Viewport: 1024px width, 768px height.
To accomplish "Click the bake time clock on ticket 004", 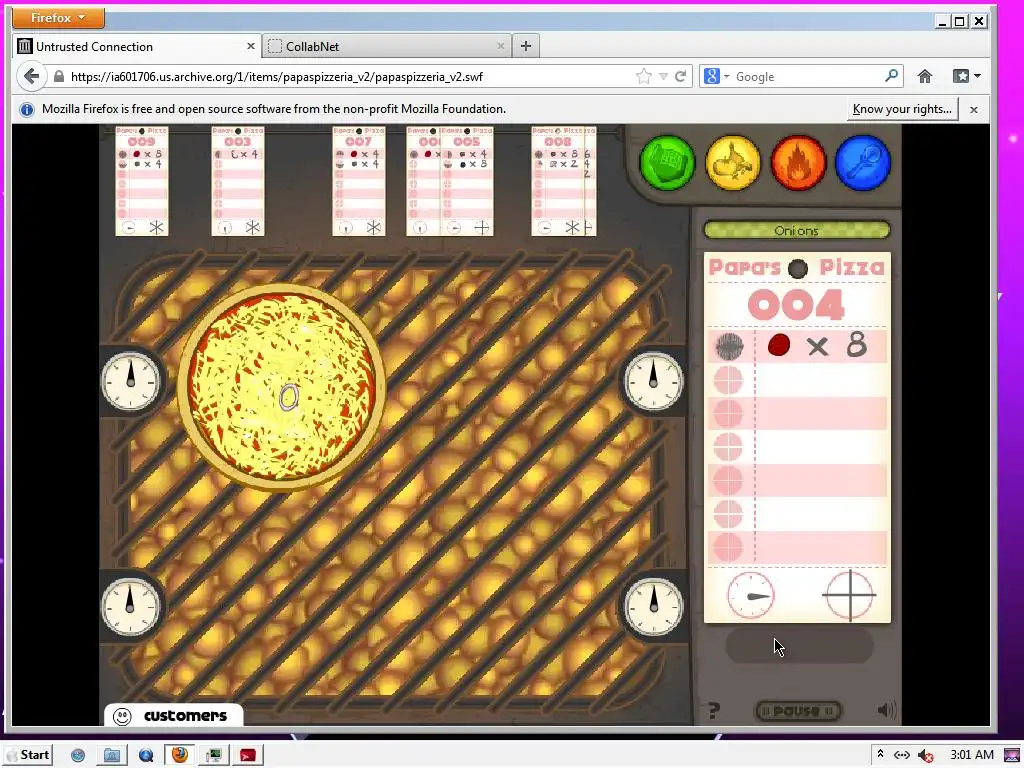I will [750, 596].
